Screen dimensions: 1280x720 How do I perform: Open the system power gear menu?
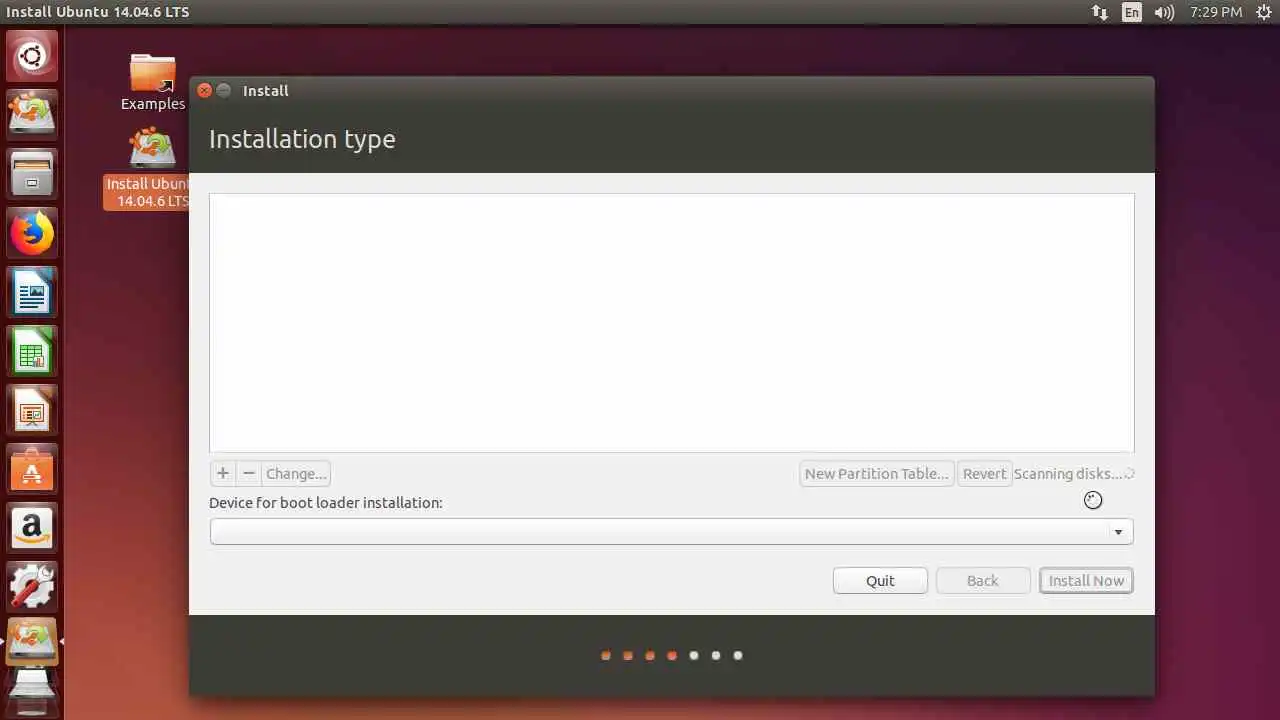[x=1264, y=12]
